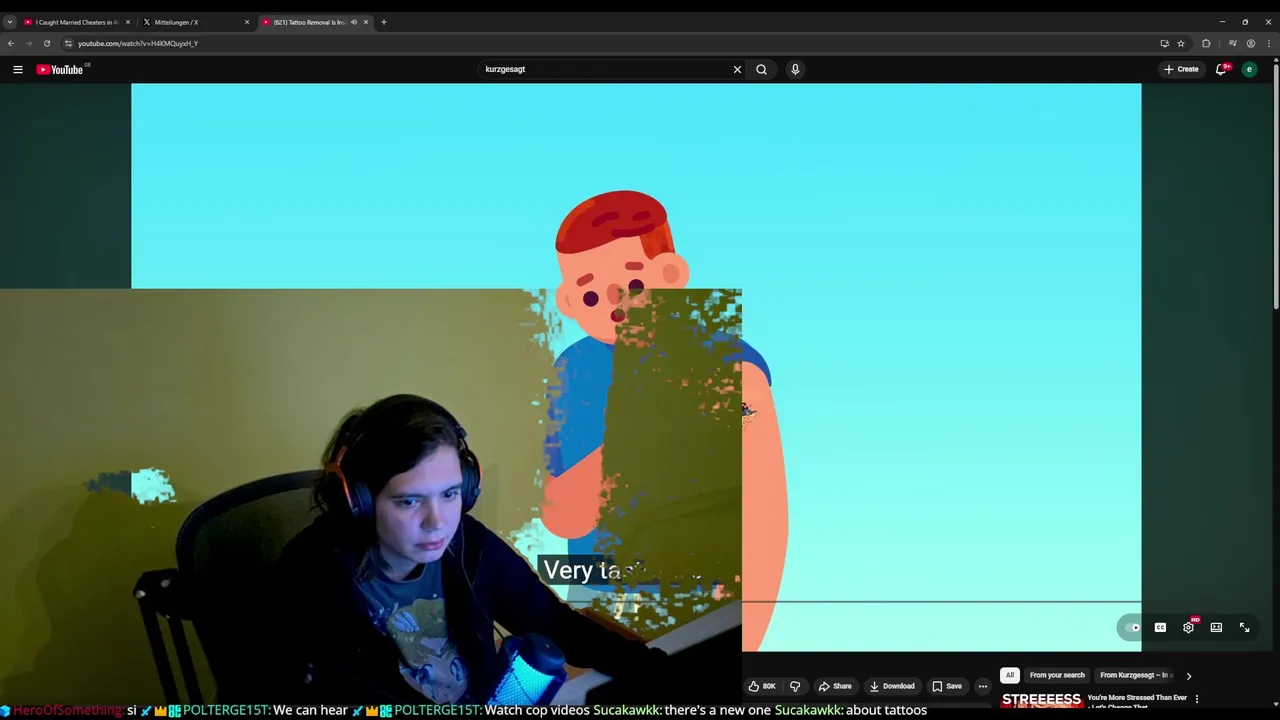
Task: Clear the kurzgesagt search text with X
Action: (737, 69)
